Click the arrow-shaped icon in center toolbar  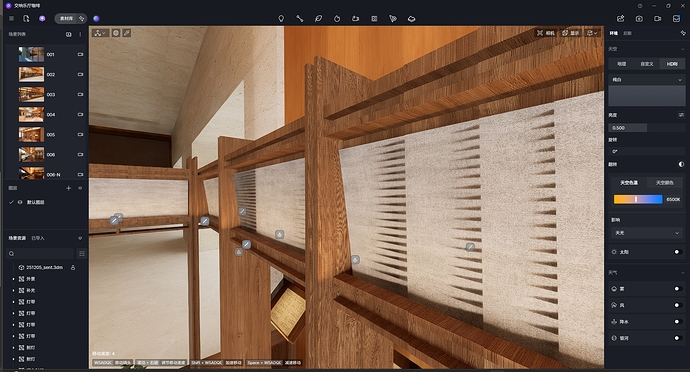pos(393,18)
